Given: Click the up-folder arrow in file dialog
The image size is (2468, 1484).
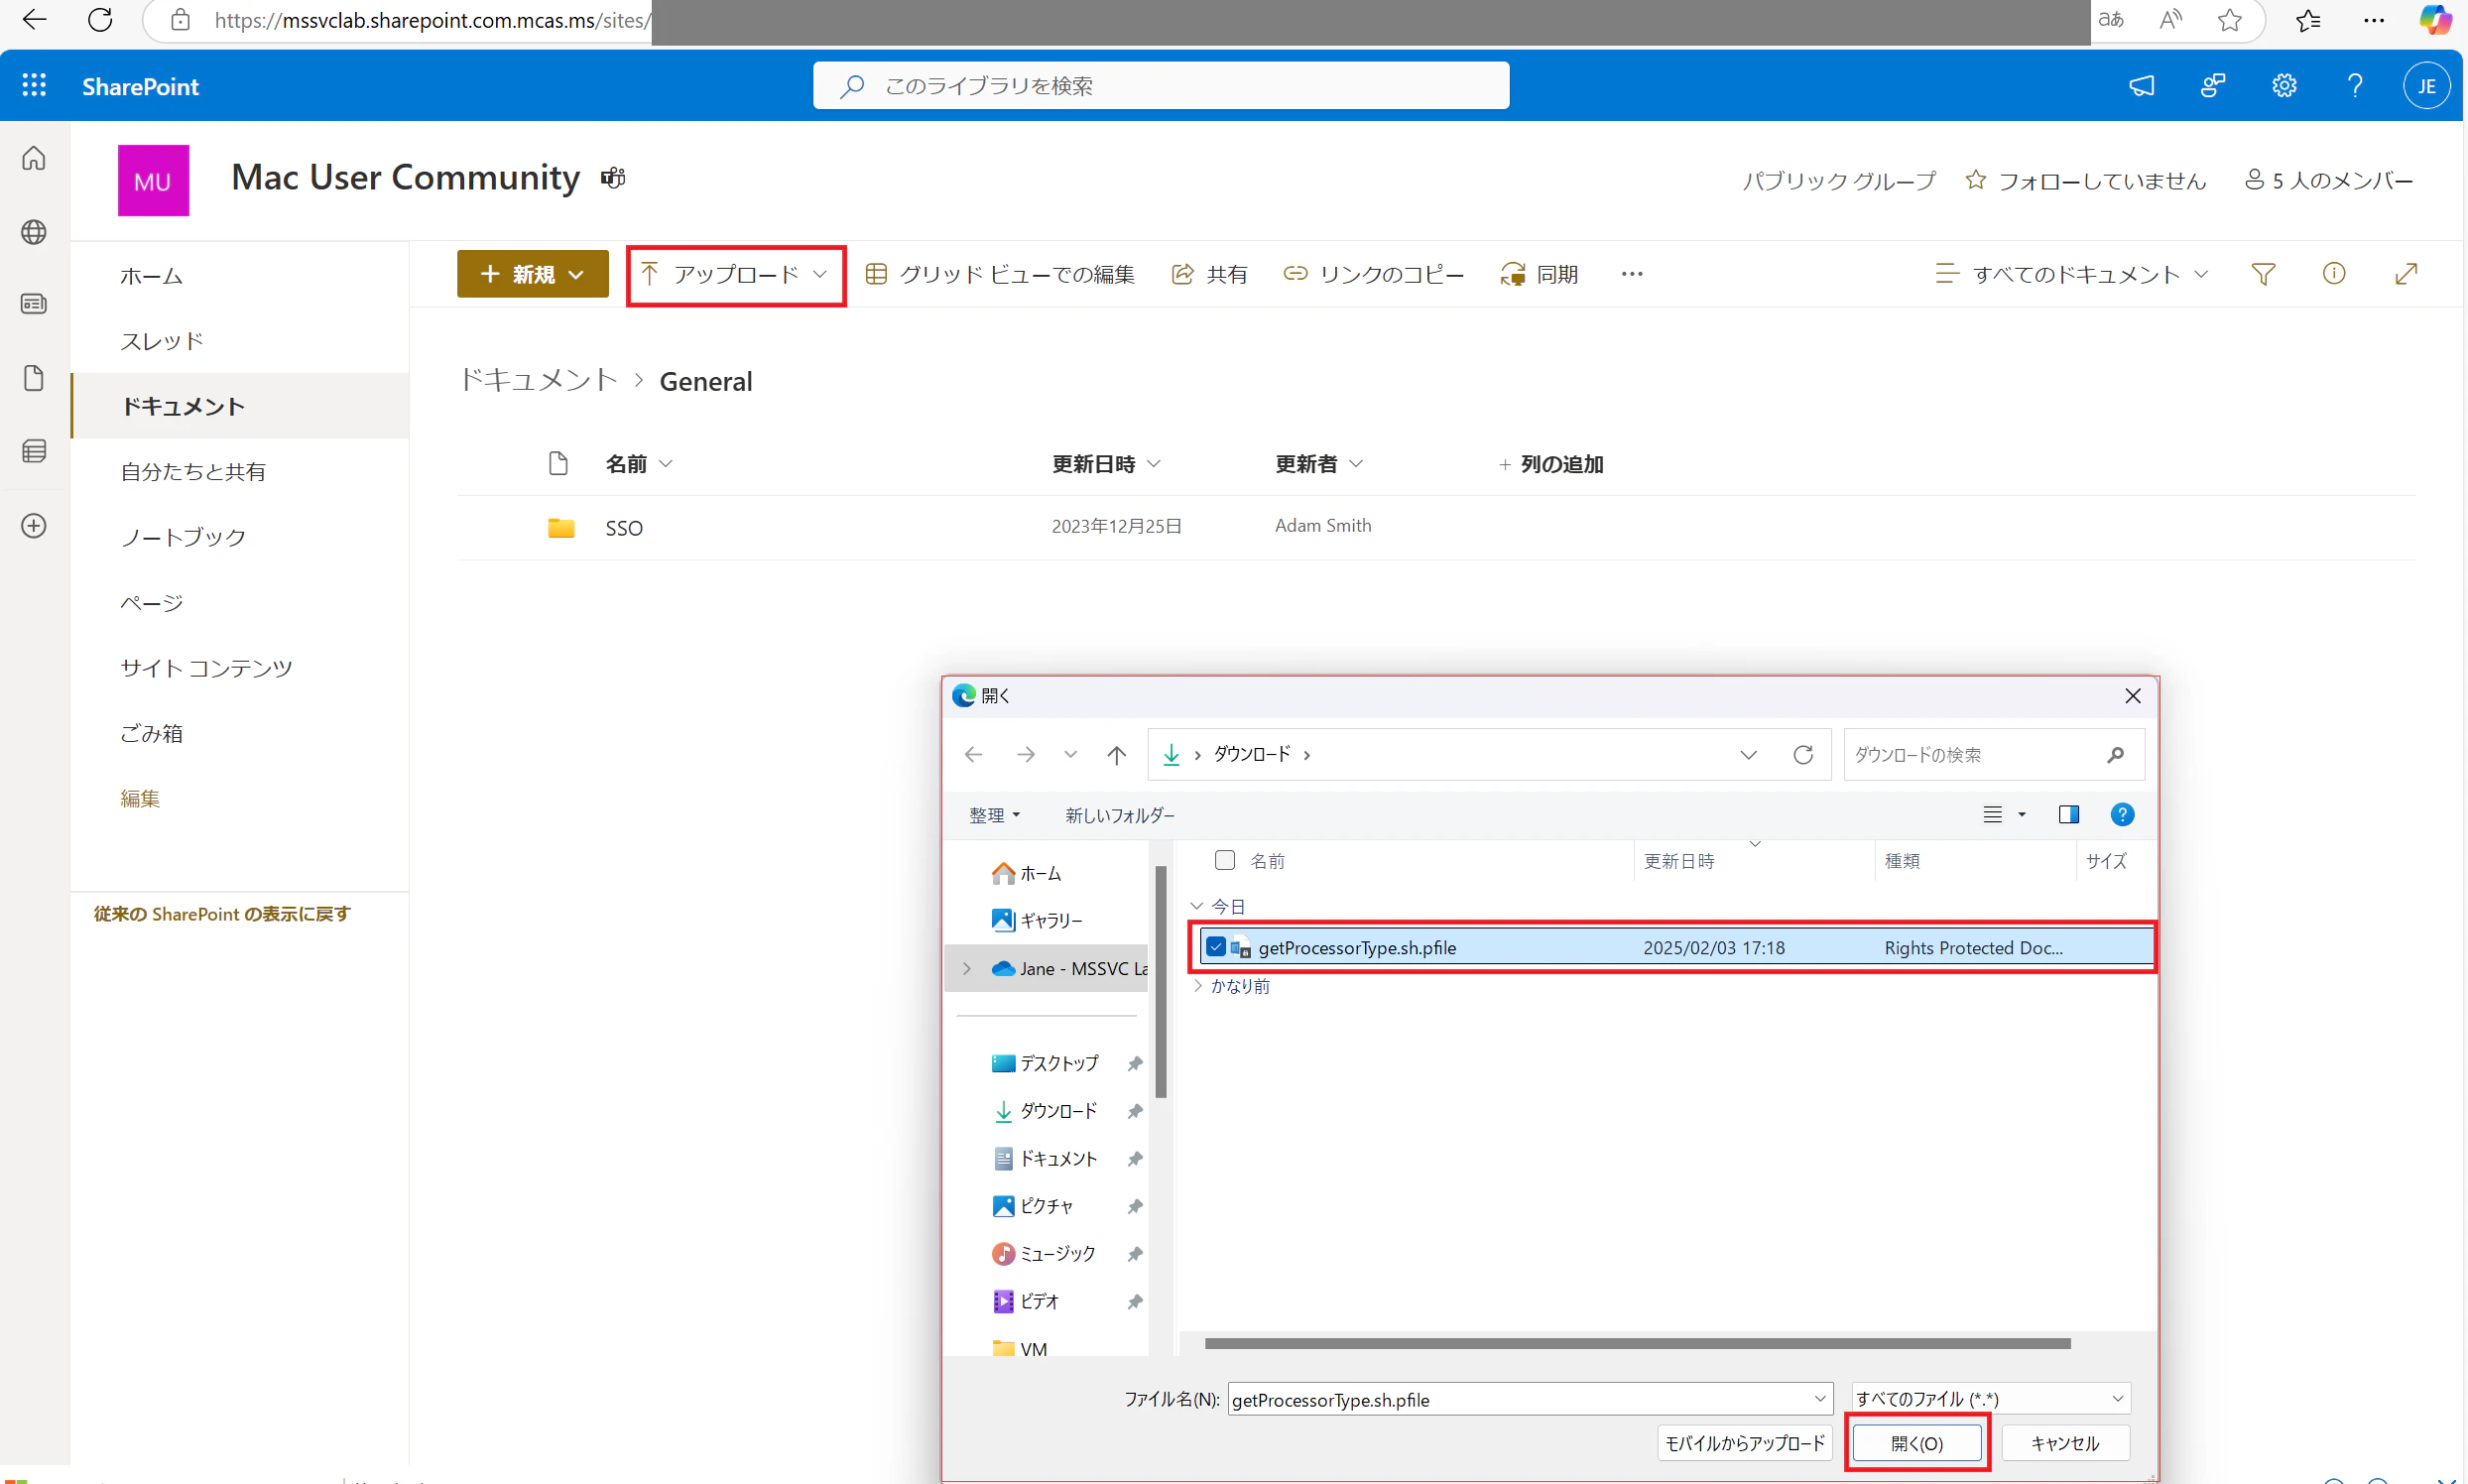Looking at the screenshot, I should tap(1117, 755).
